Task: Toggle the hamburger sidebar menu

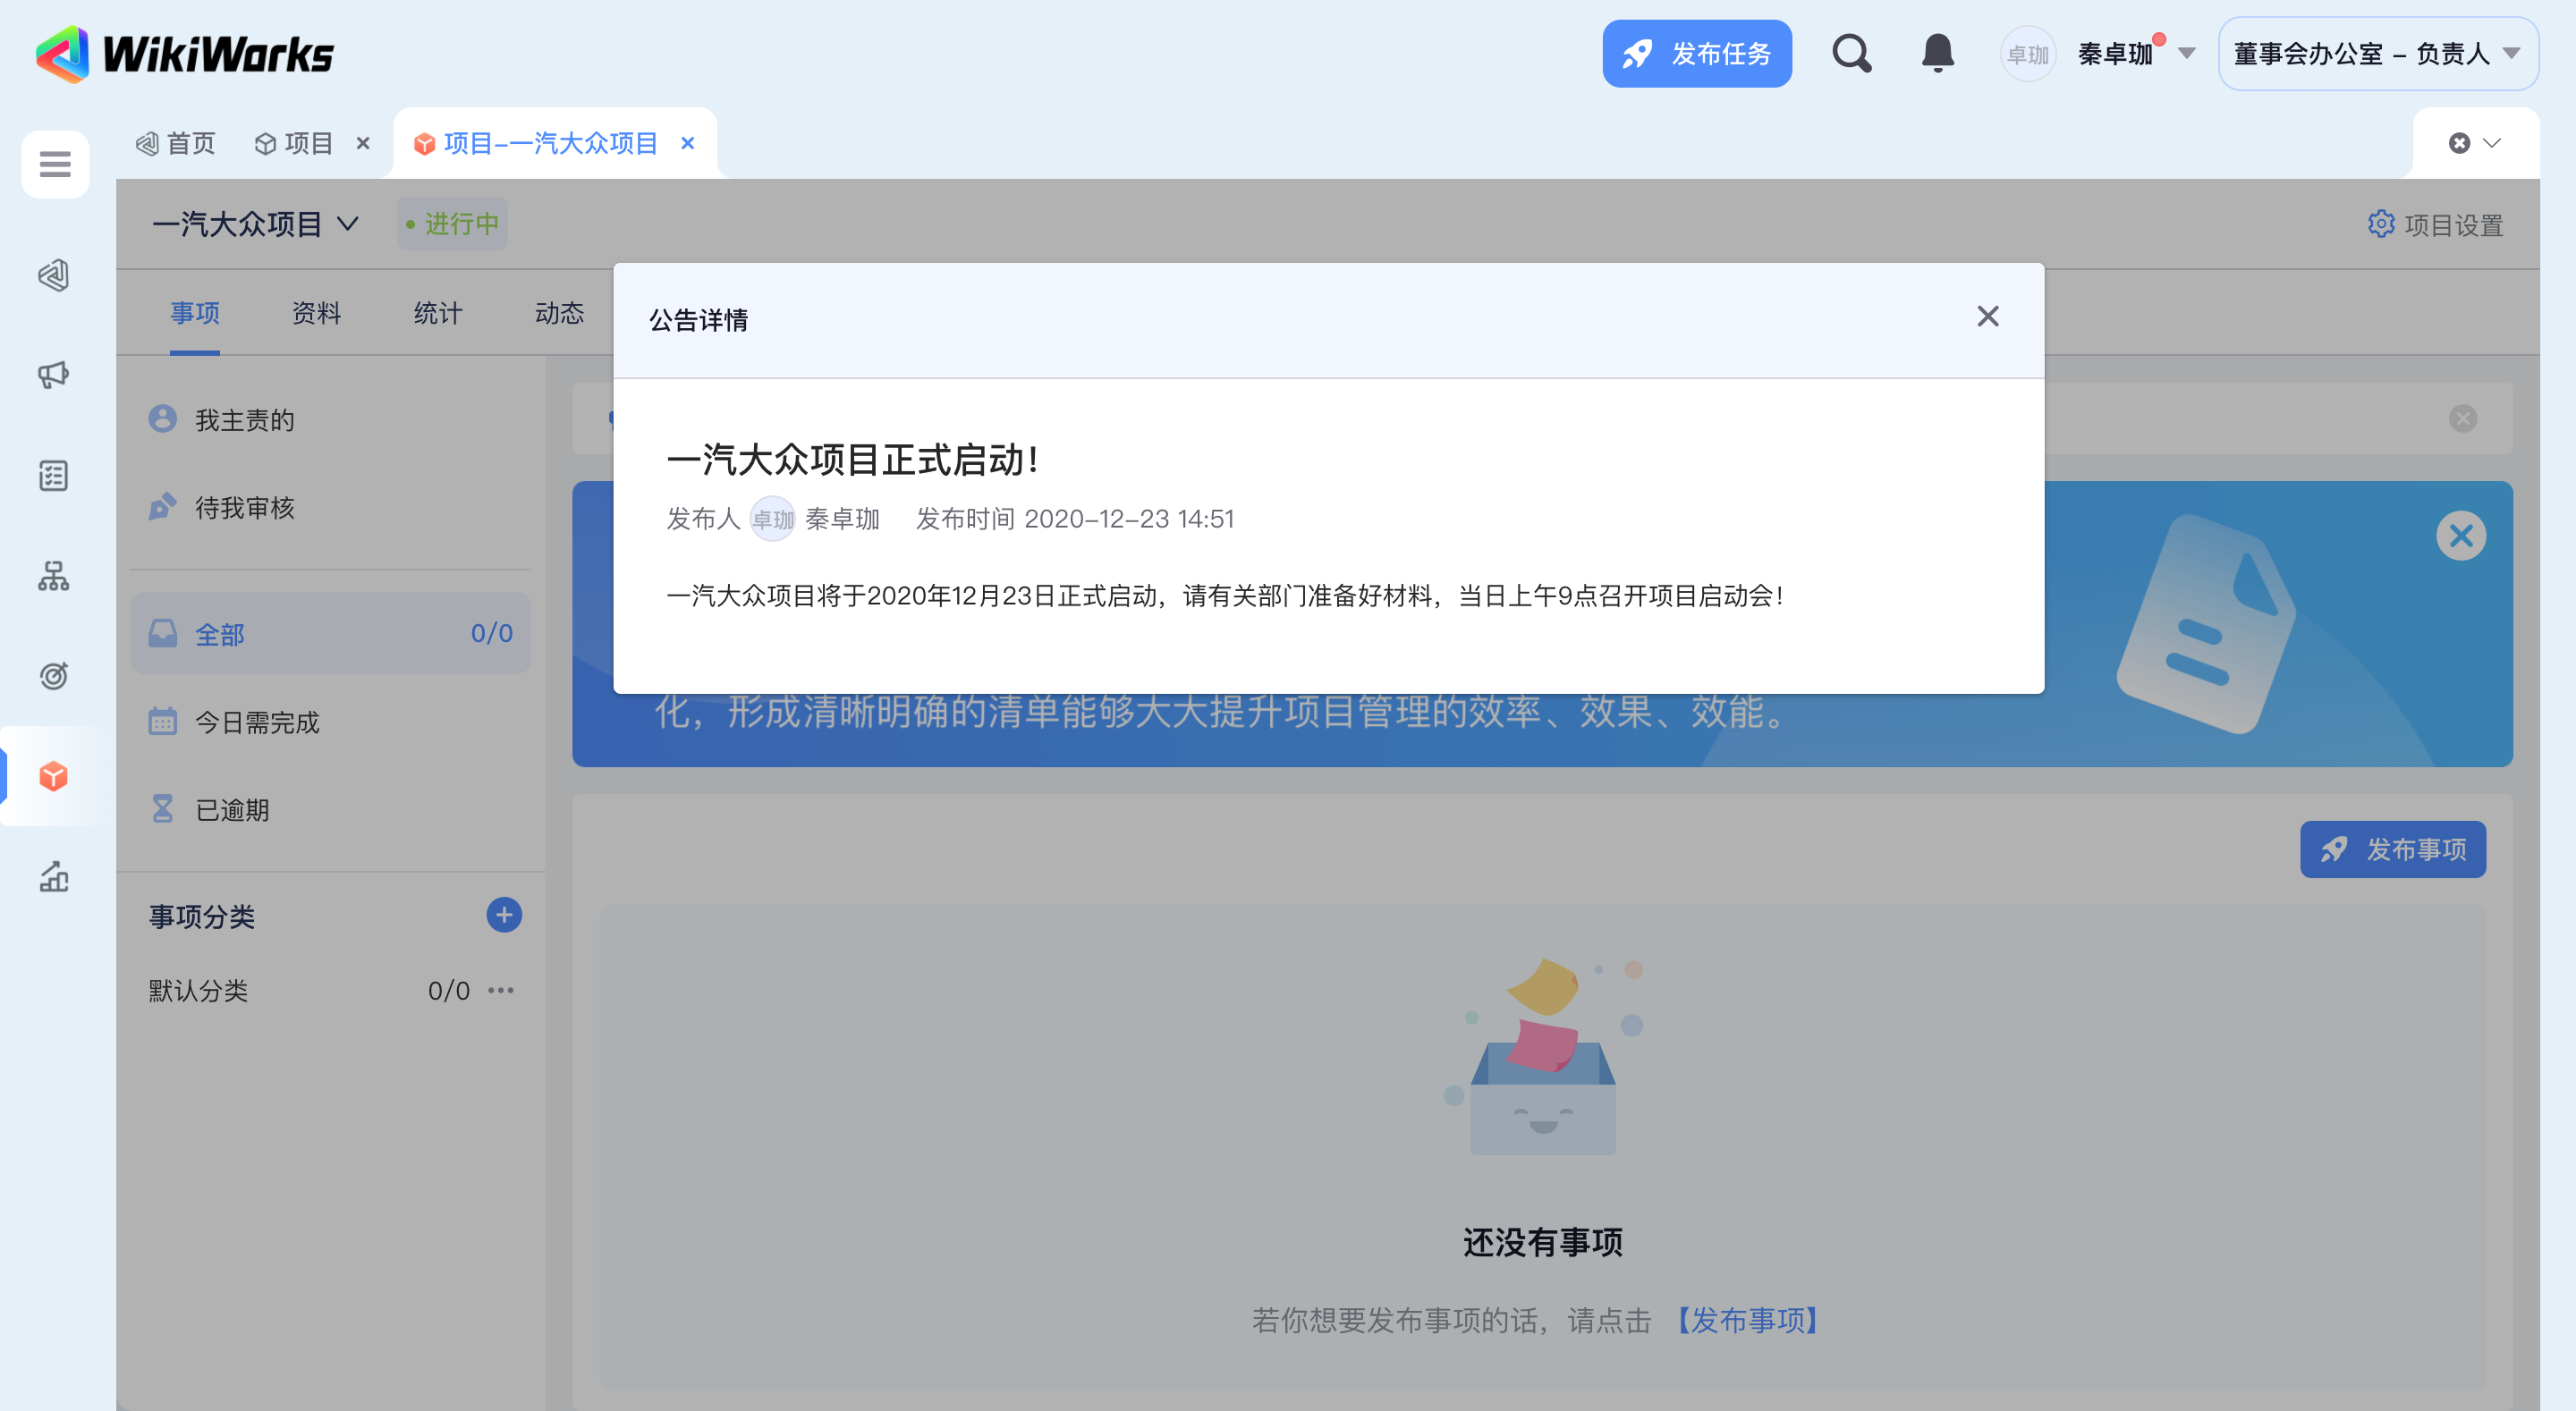Action: [55, 163]
